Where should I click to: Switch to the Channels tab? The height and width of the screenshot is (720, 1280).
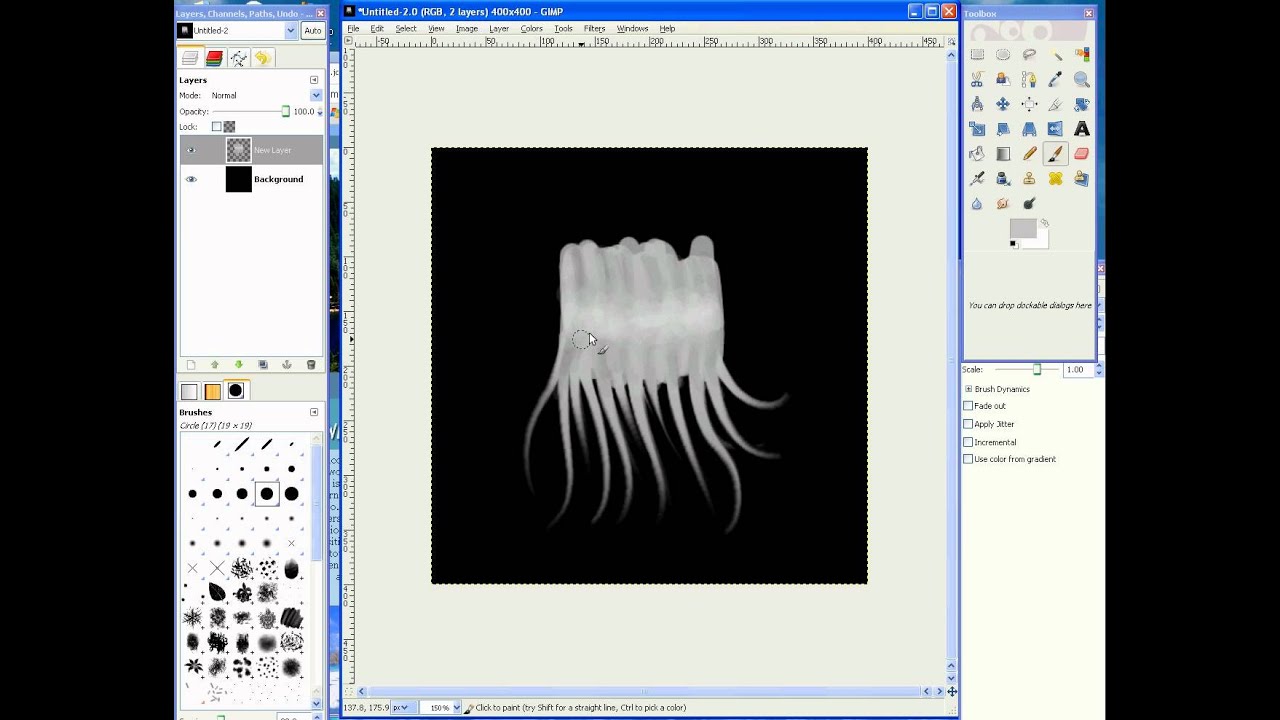pyautogui.click(x=214, y=59)
